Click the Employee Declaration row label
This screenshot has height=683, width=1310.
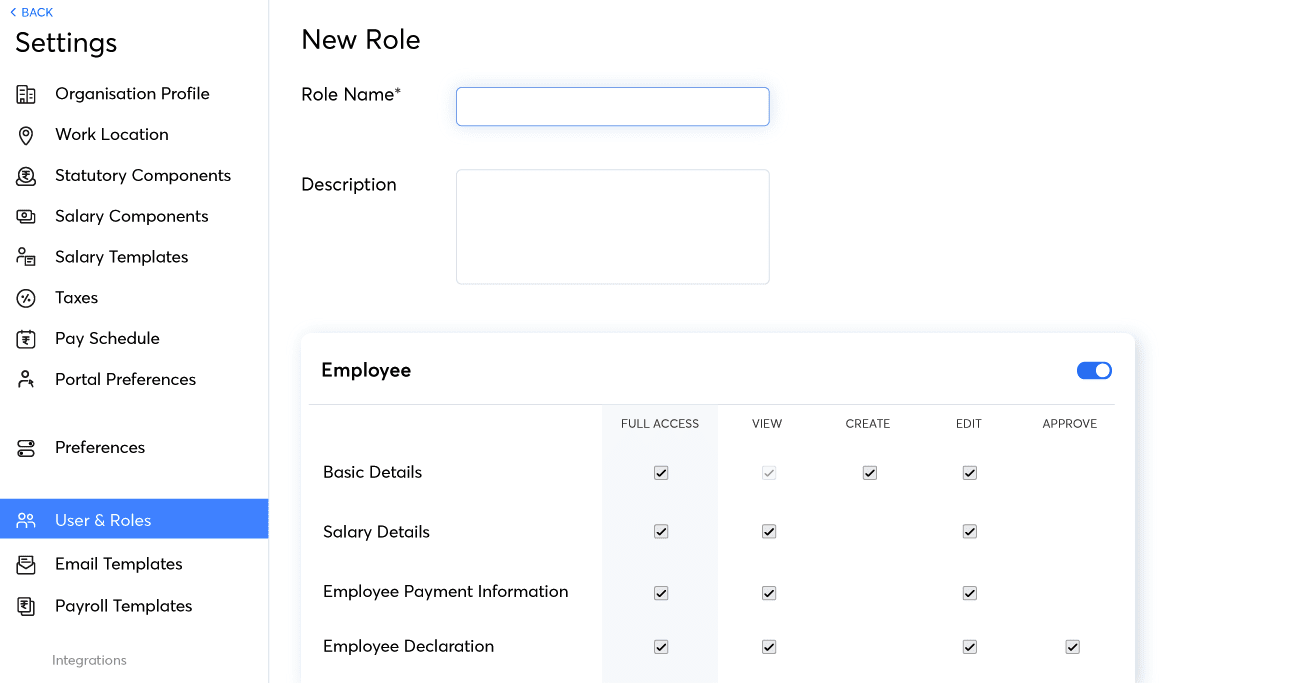click(x=408, y=647)
